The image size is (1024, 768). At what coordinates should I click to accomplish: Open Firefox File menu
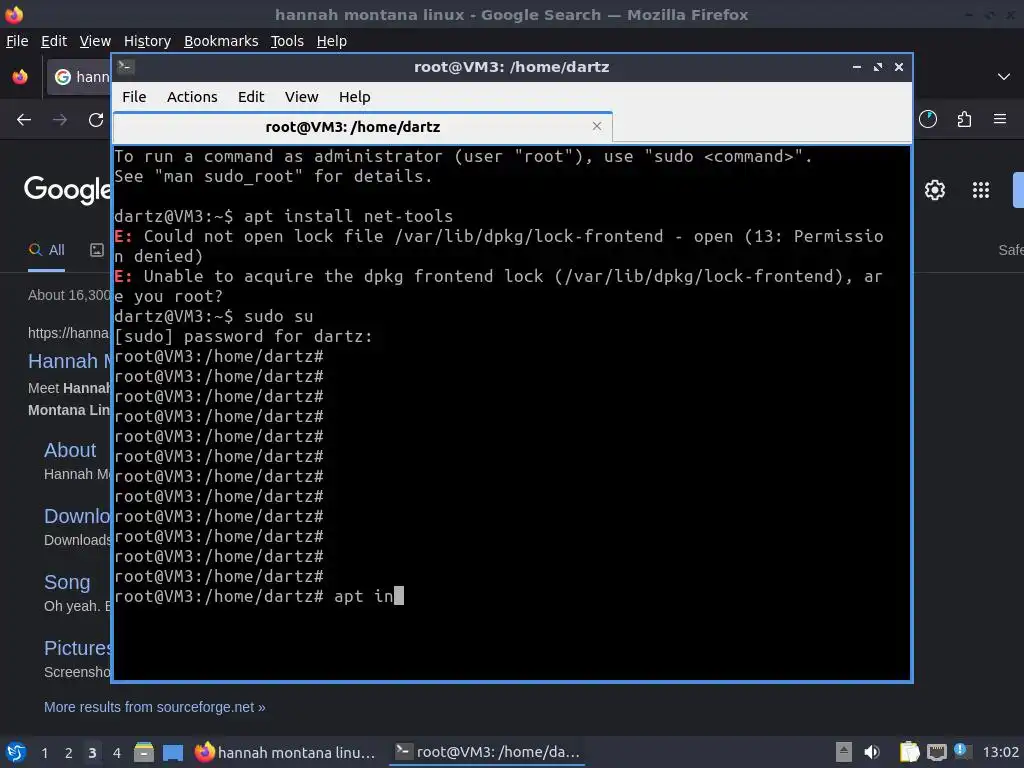17,41
